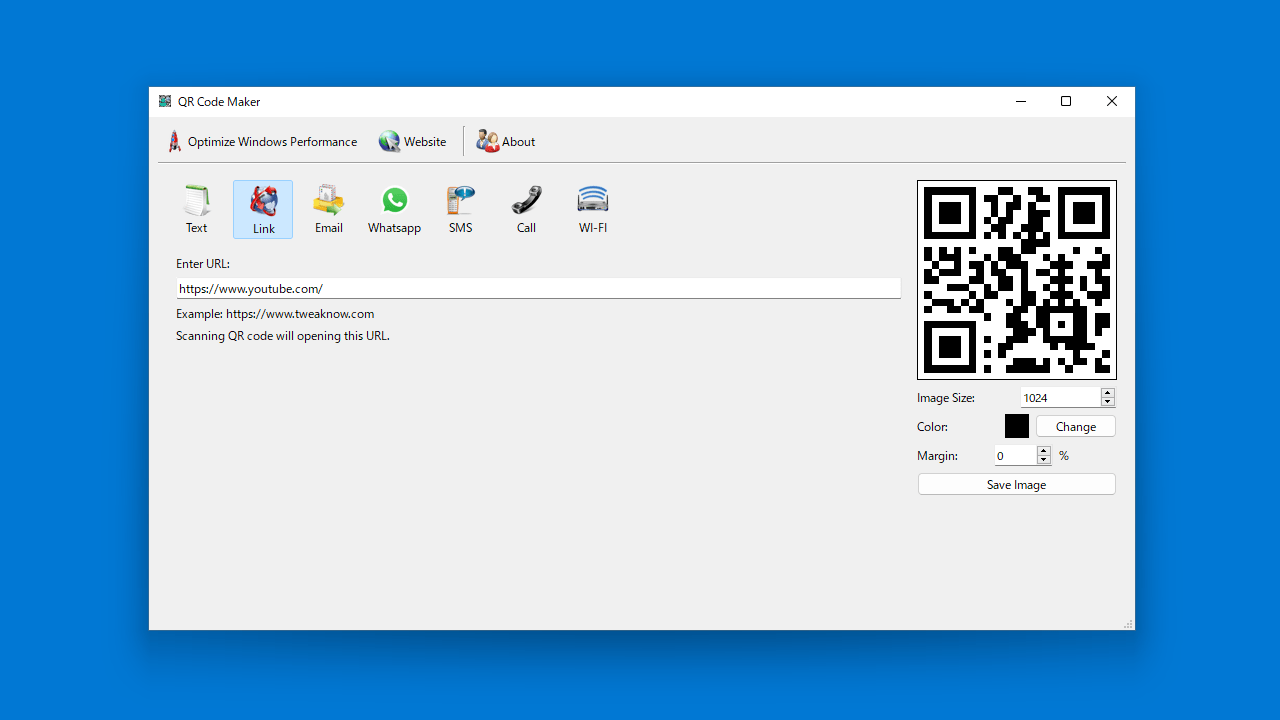The image size is (1280, 720).
Task: Click the 'Color:' label
Action: click(933, 426)
